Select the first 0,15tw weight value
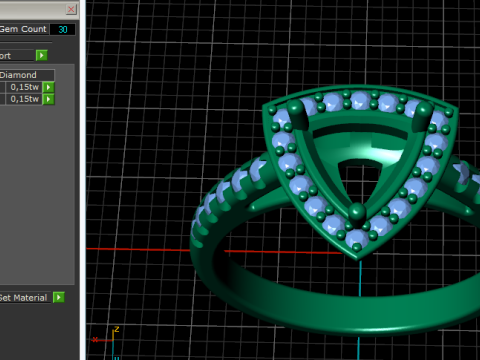The image size is (480, 360). pos(24,87)
